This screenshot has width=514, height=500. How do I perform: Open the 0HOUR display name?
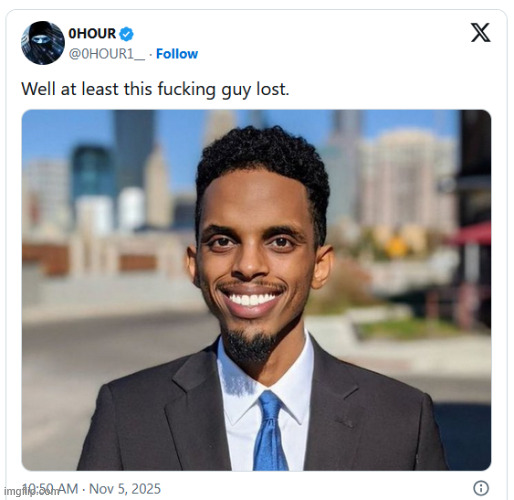coord(92,34)
